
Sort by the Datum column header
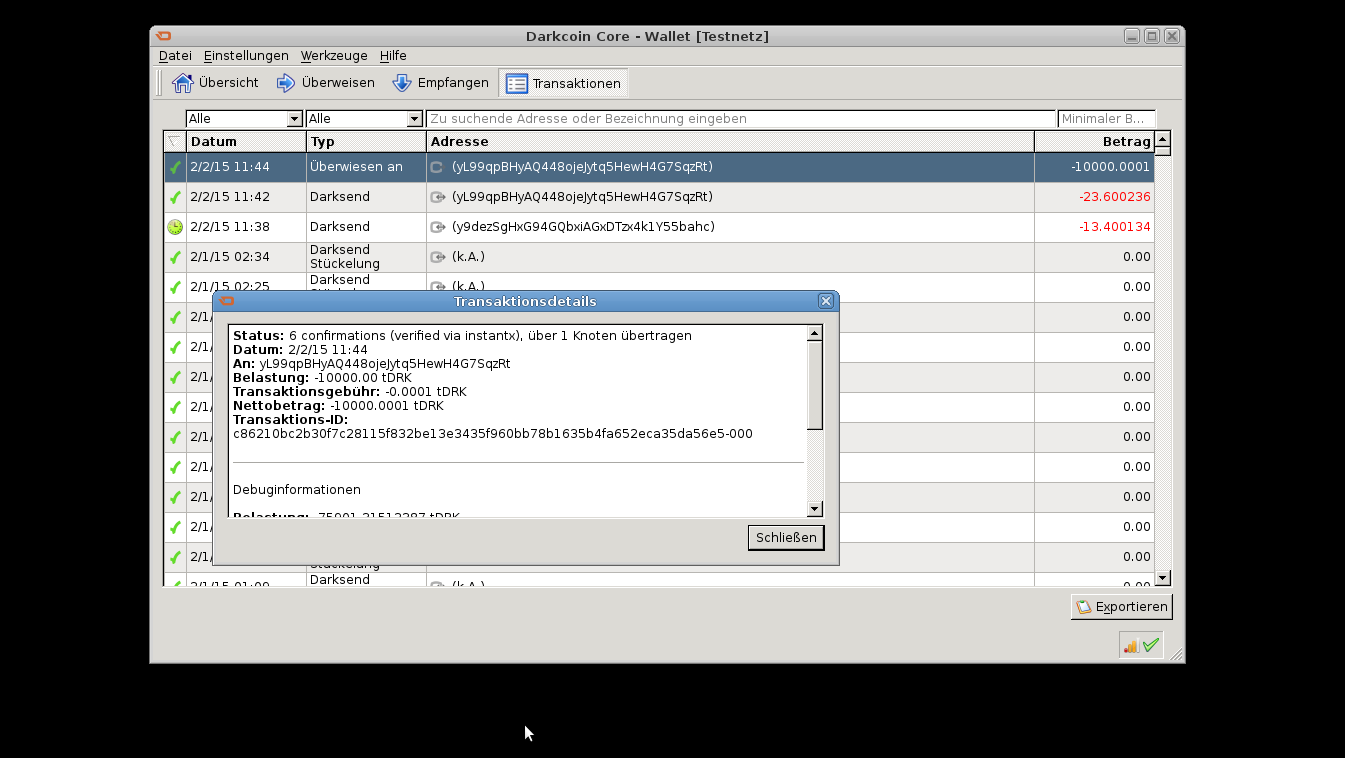pos(246,142)
